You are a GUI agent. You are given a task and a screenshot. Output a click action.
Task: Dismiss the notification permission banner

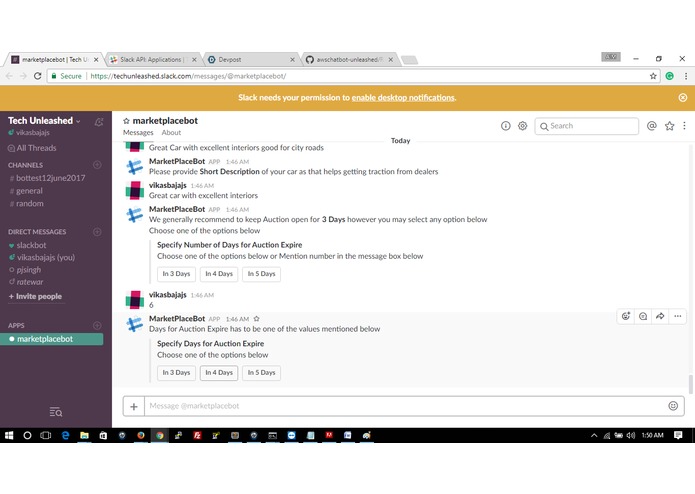click(x=683, y=97)
